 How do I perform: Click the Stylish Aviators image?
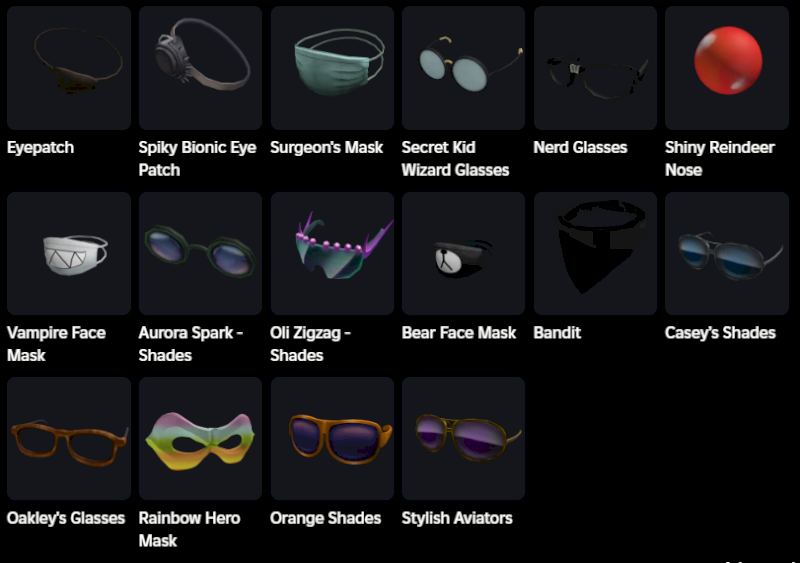(463, 438)
